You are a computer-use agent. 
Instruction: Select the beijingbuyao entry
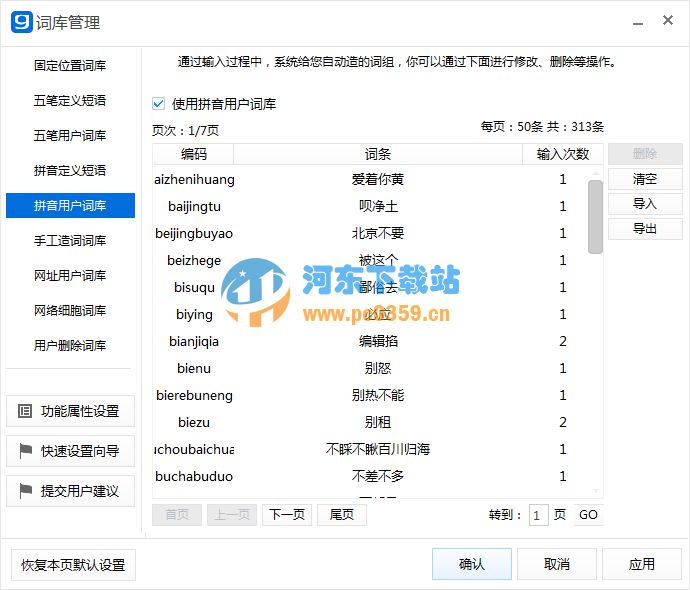(x=371, y=233)
